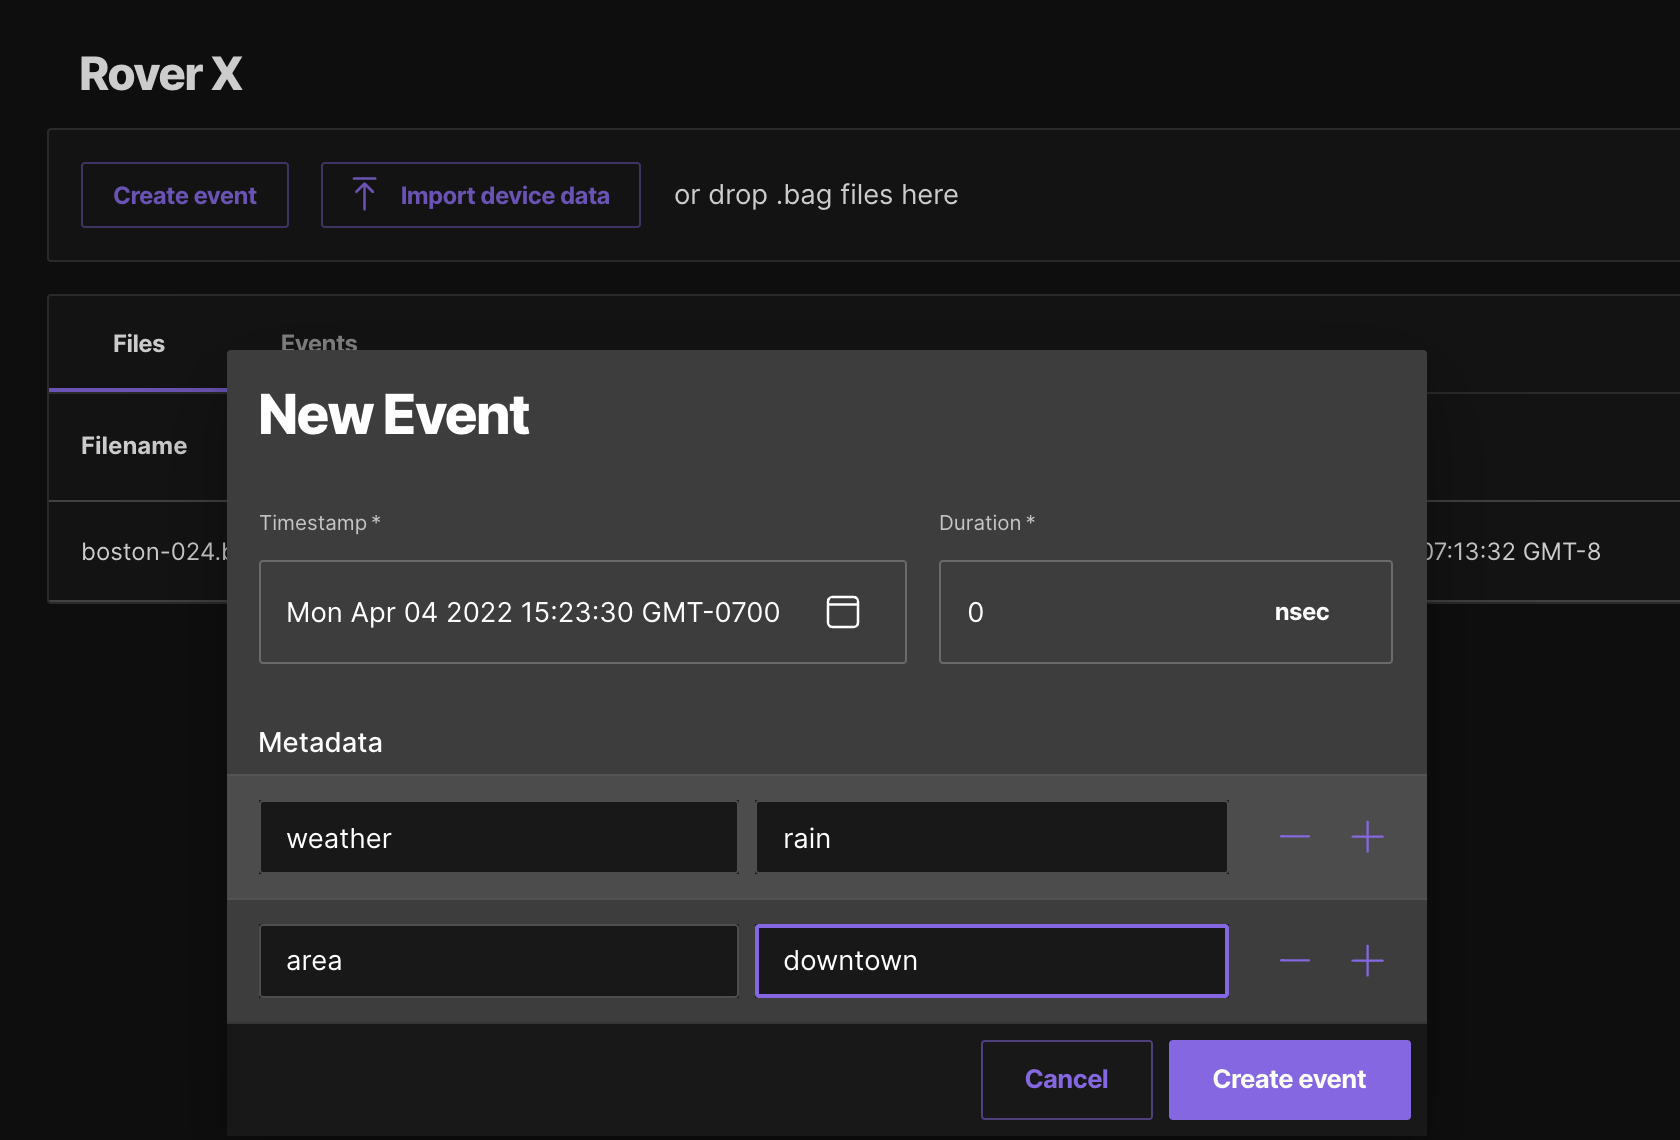Click the Import device data button

[480, 194]
